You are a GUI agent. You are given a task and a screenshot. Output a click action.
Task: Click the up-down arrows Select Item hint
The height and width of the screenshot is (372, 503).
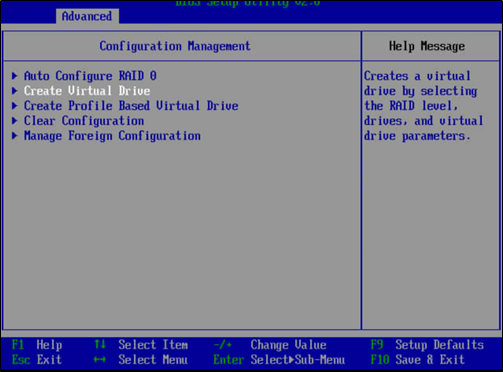(141, 345)
